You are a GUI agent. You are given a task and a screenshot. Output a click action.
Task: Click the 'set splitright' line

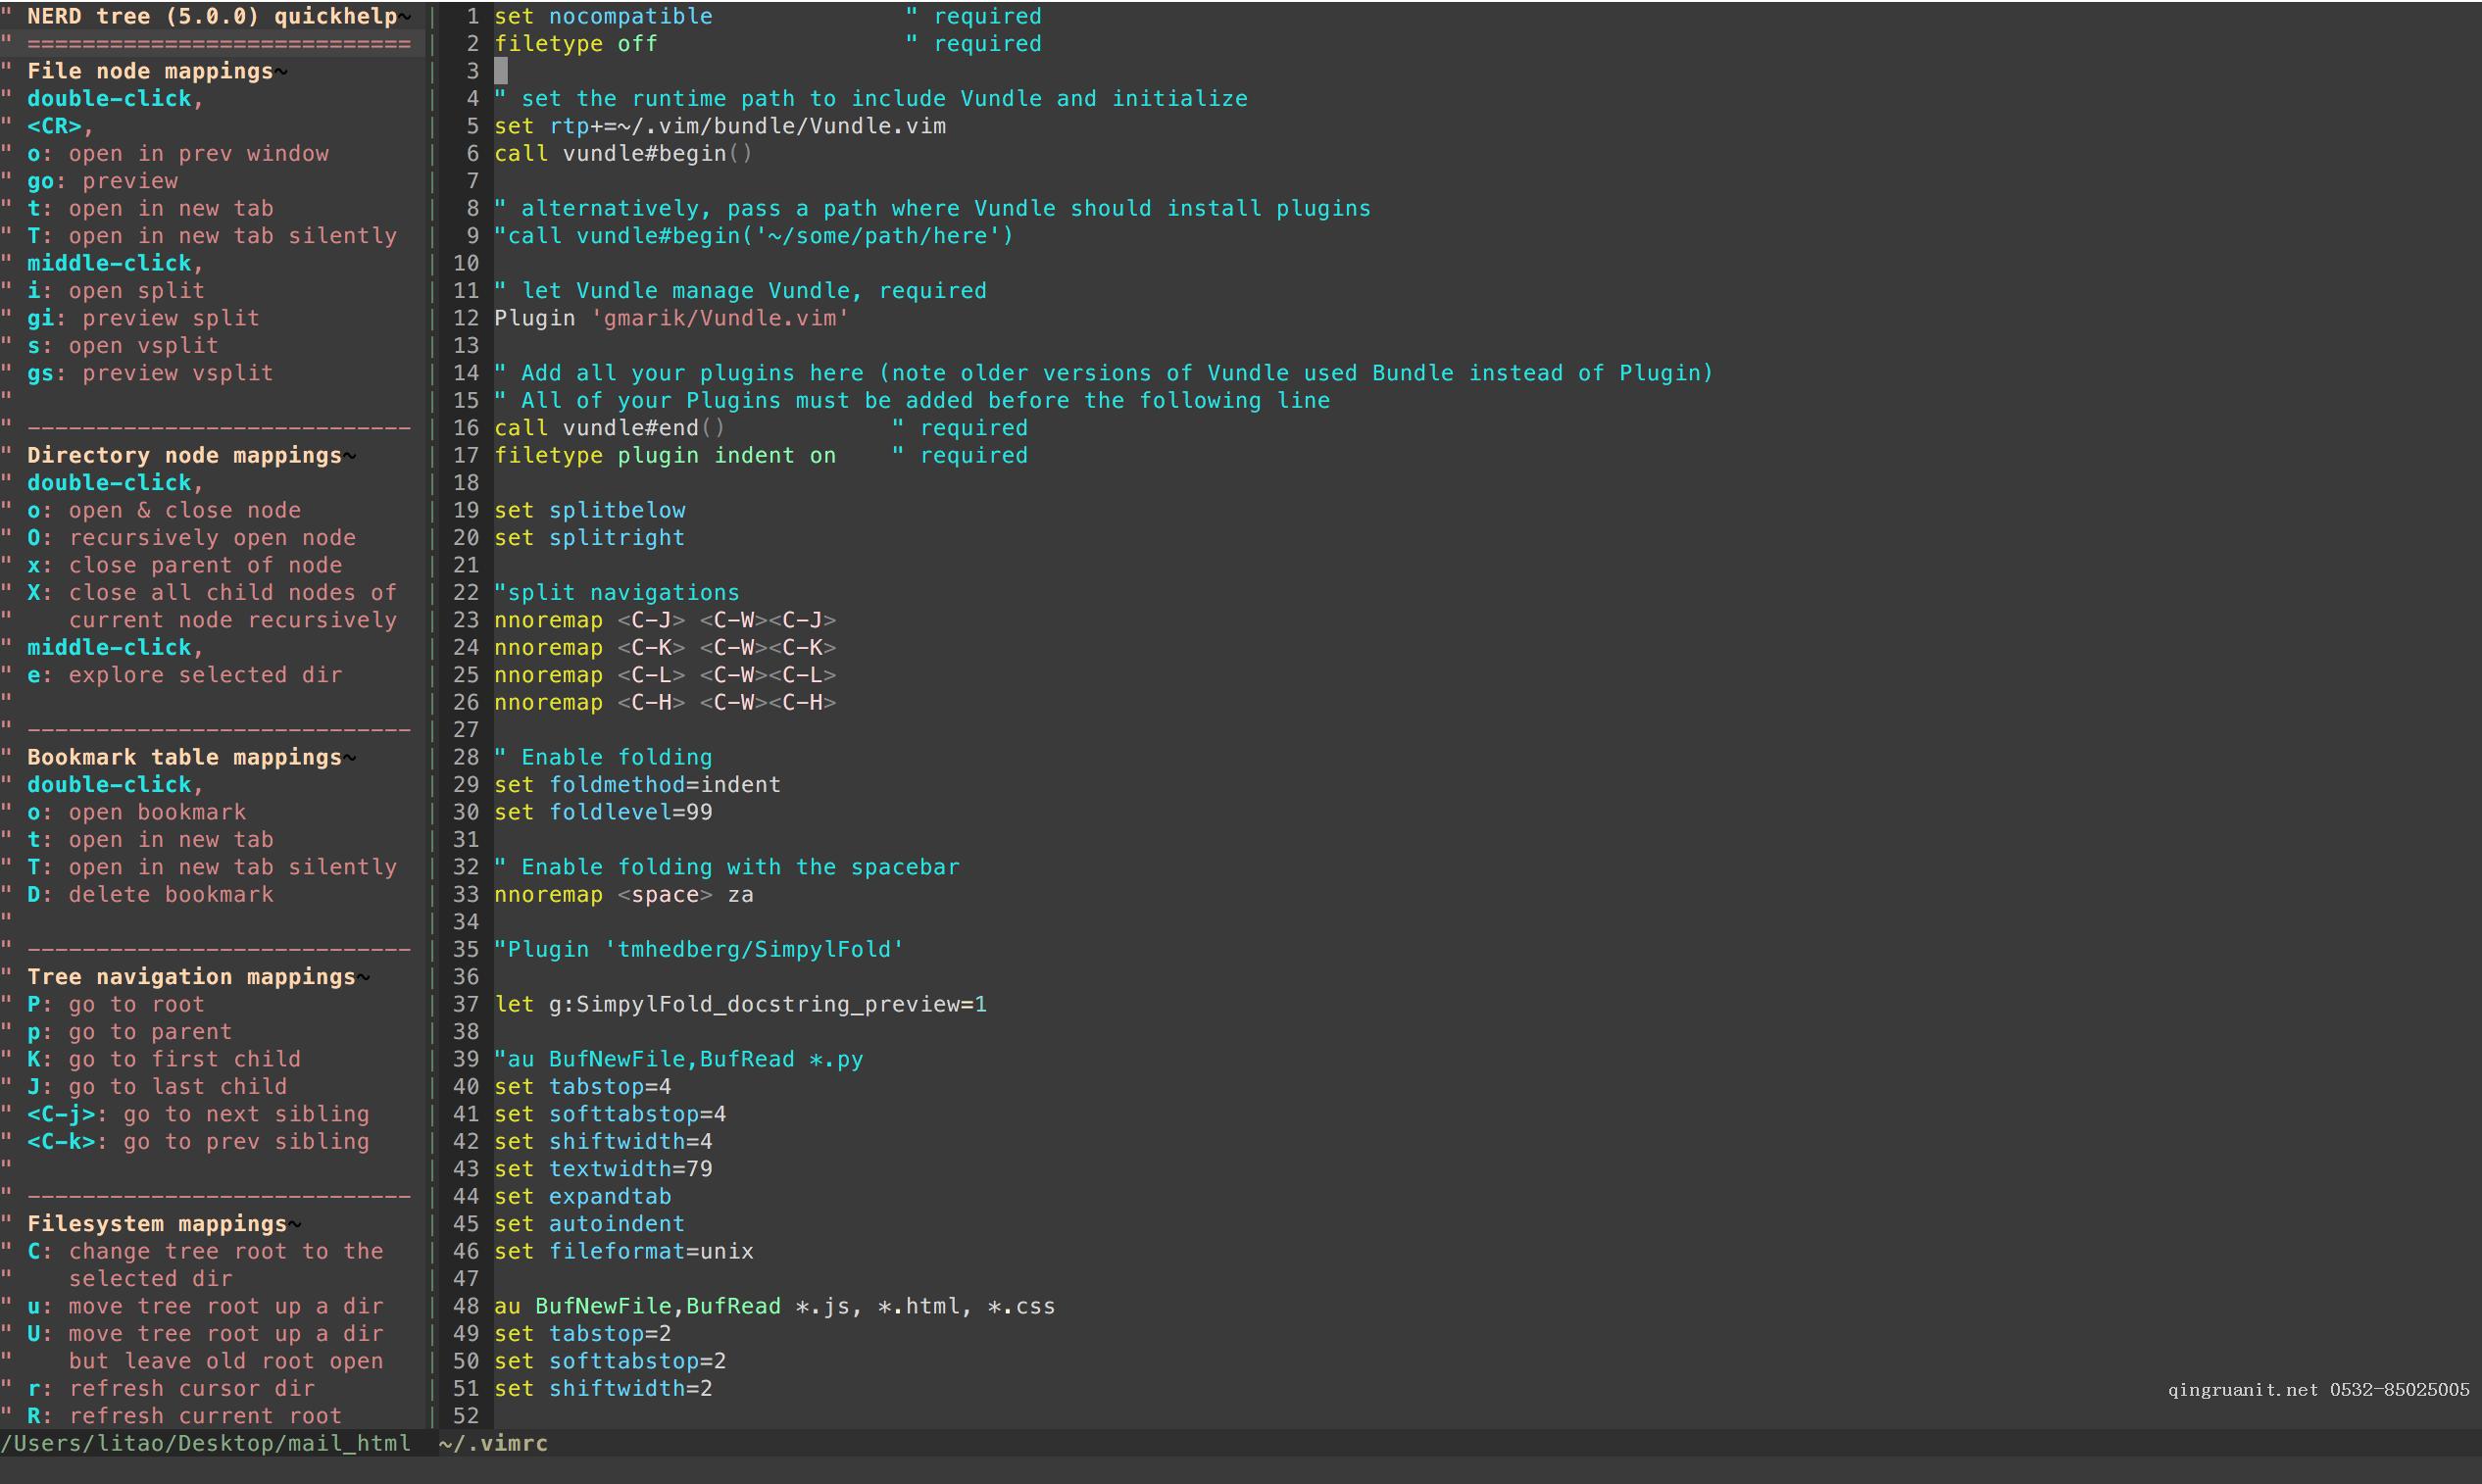[x=589, y=537]
